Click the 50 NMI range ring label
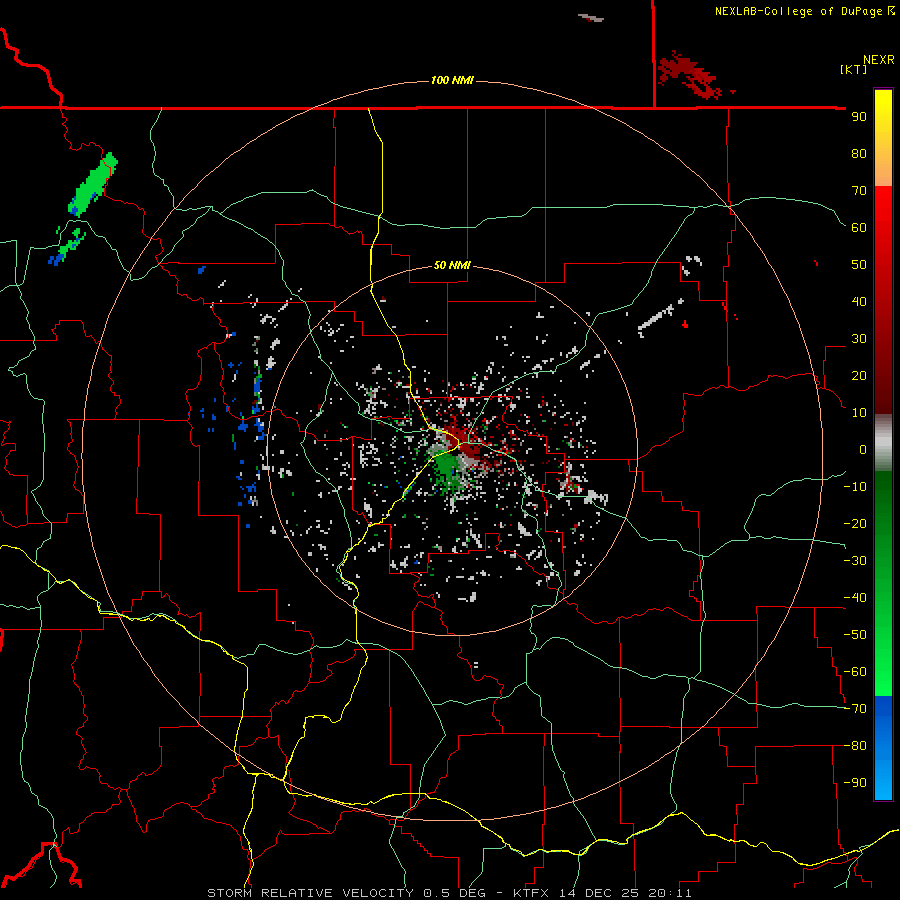The height and width of the screenshot is (900, 900). tap(452, 265)
